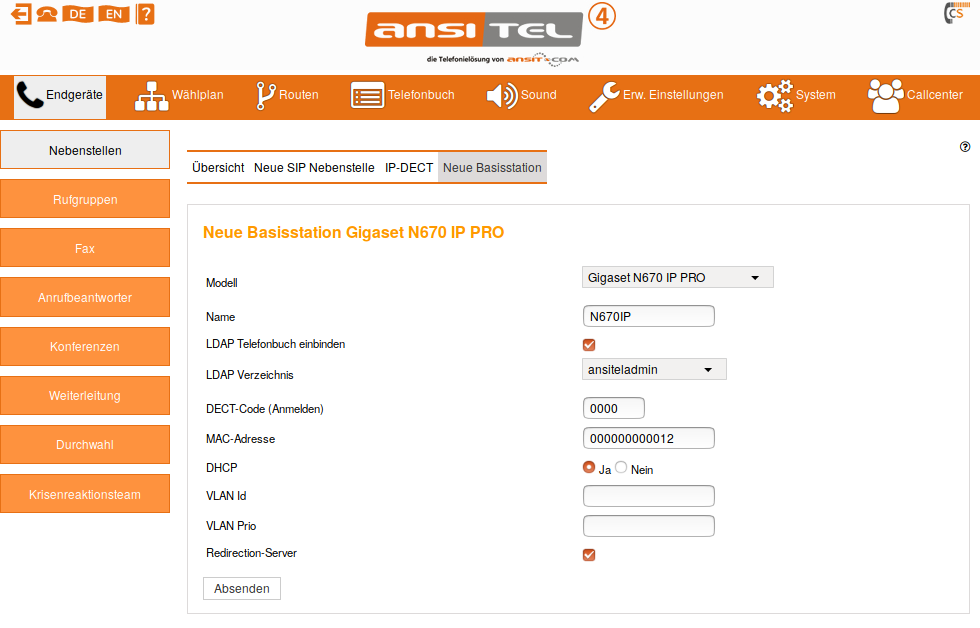The image size is (980, 628).
Task: Go to the Übersicht tab
Action: coord(218,168)
